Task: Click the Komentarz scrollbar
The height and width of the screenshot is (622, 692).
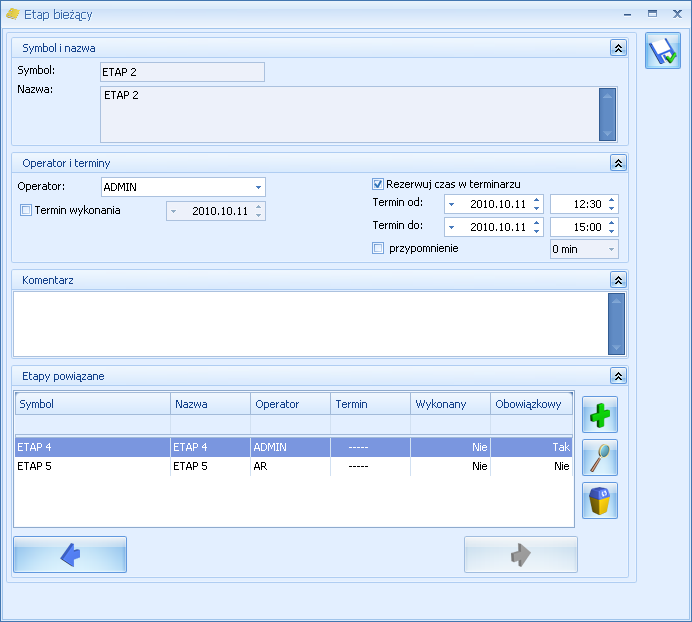Action: coord(616,324)
